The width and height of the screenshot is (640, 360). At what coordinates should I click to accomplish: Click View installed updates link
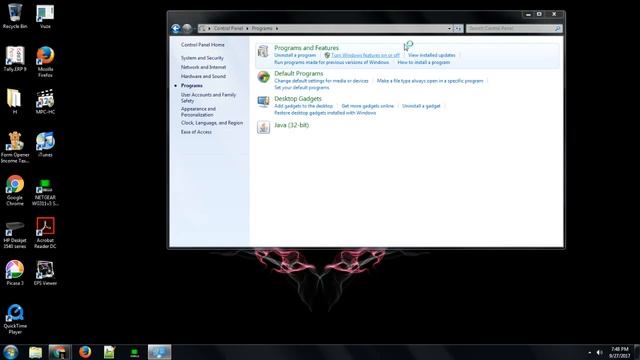click(x=431, y=55)
